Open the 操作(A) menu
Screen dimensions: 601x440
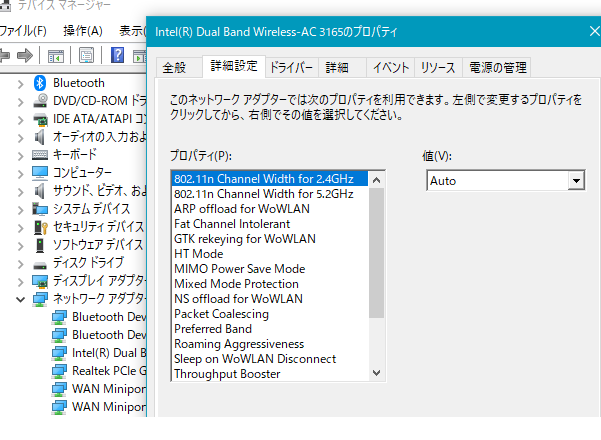[83, 31]
